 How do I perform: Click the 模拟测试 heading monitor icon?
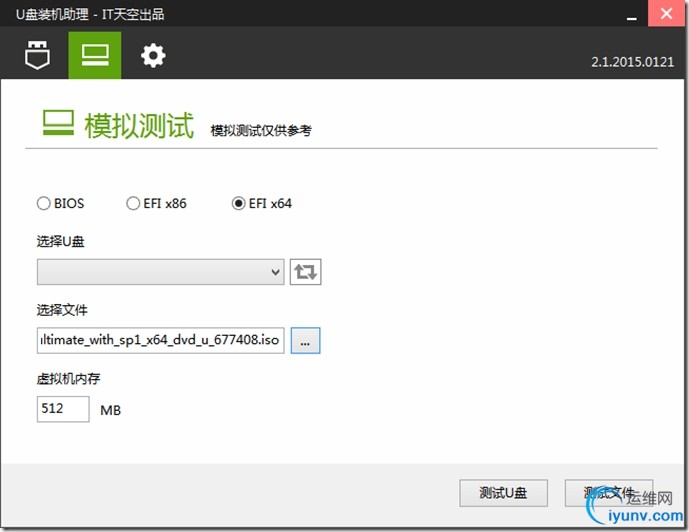point(58,123)
